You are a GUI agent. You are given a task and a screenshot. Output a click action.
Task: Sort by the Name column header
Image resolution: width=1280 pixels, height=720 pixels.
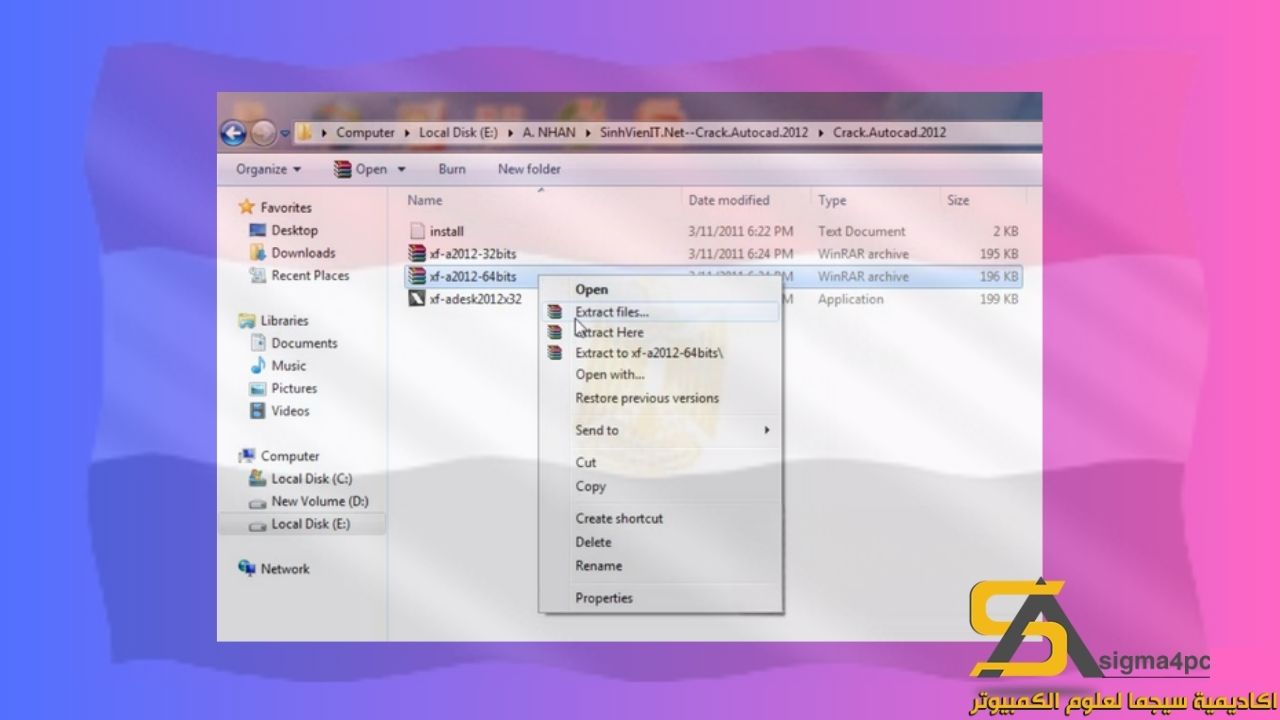(x=425, y=200)
